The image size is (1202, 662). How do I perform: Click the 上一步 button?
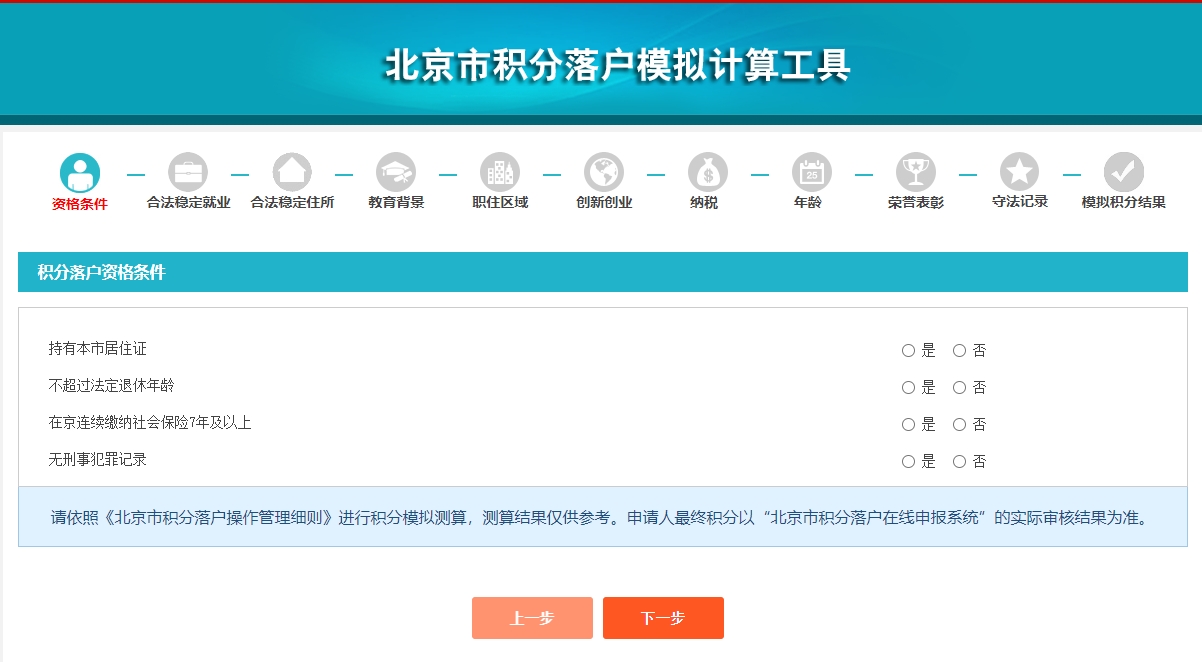532,618
